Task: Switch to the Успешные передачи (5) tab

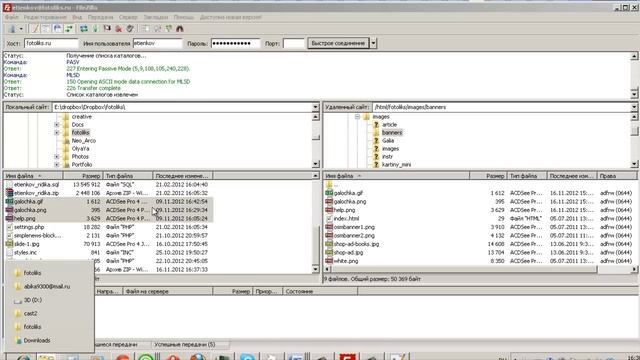Action: (184, 344)
